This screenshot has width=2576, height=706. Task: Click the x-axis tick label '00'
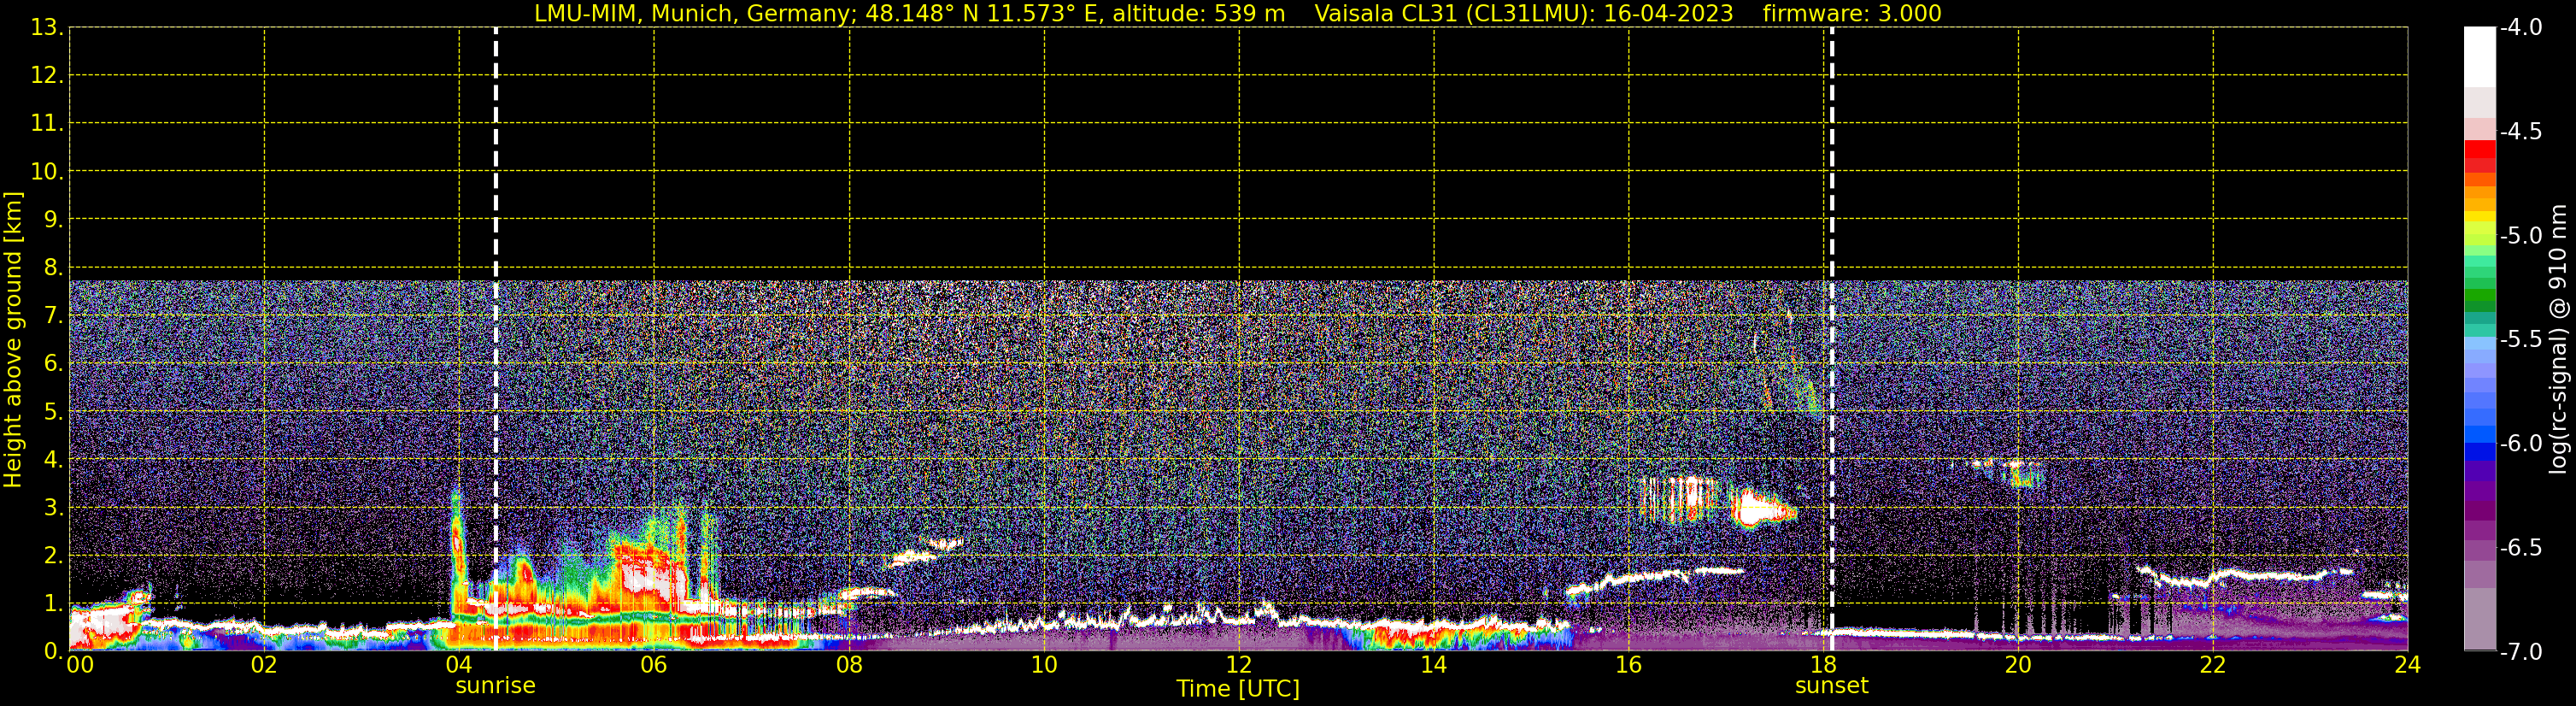coord(80,665)
